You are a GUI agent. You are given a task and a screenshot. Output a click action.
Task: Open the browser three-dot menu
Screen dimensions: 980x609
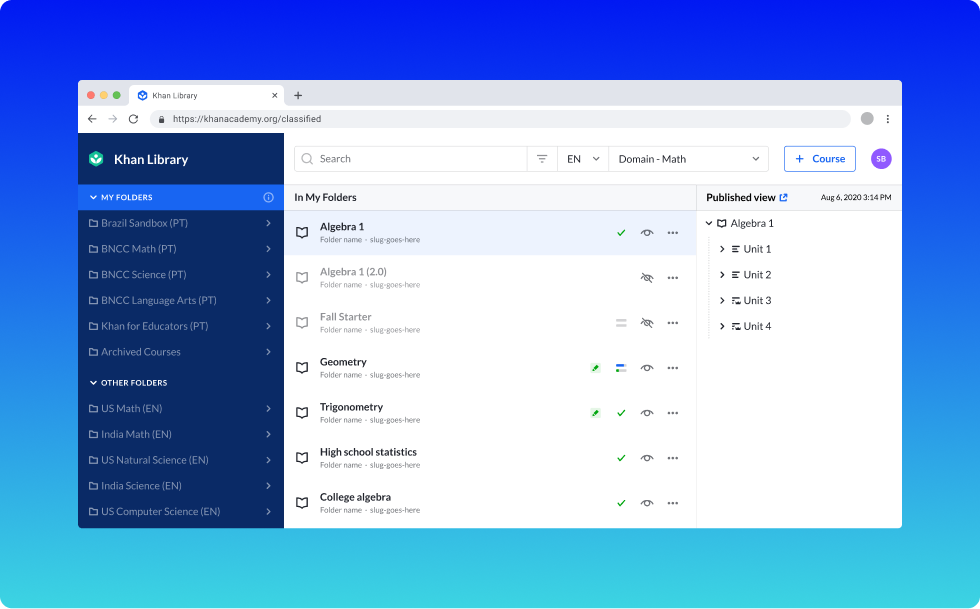click(x=888, y=119)
